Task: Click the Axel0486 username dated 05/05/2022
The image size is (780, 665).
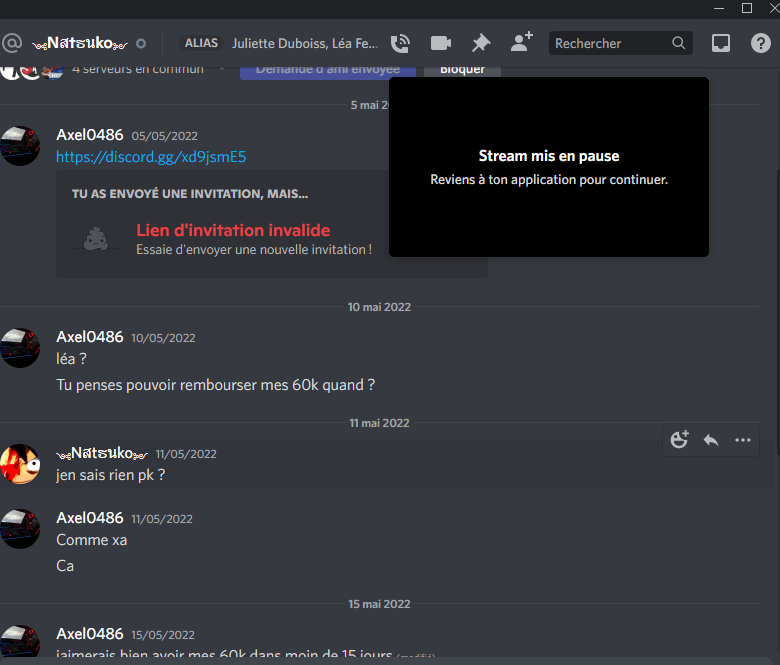Action: pos(90,135)
